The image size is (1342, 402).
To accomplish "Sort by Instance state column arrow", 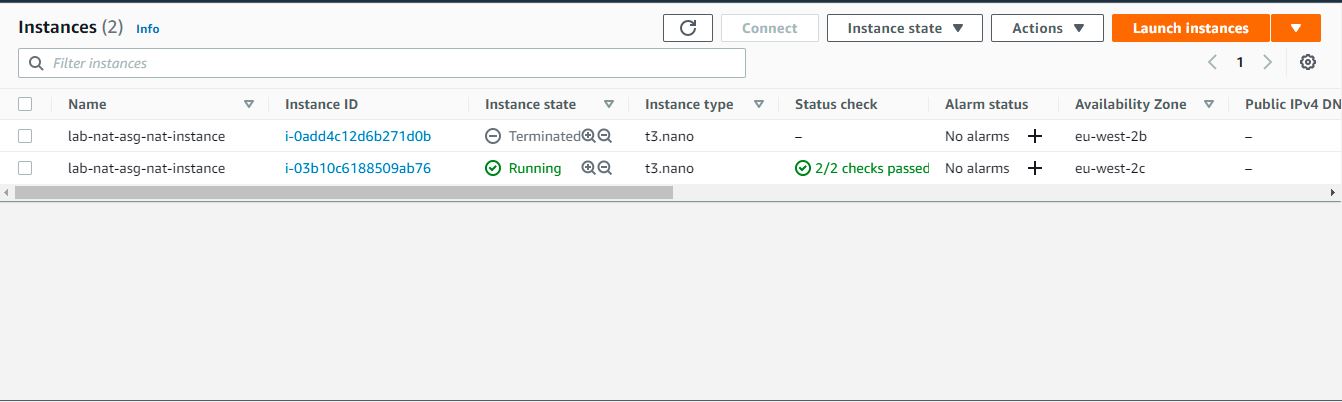I will point(609,104).
